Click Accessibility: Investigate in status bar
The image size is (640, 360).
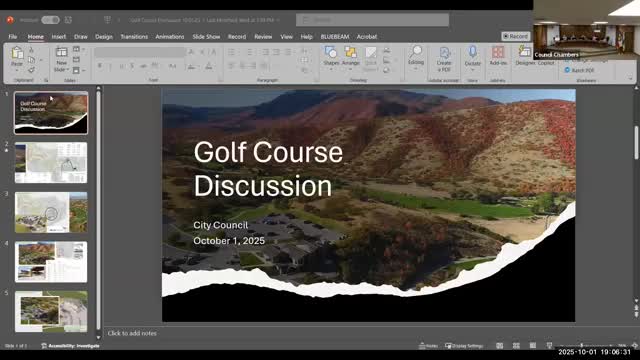click(70, 346)
